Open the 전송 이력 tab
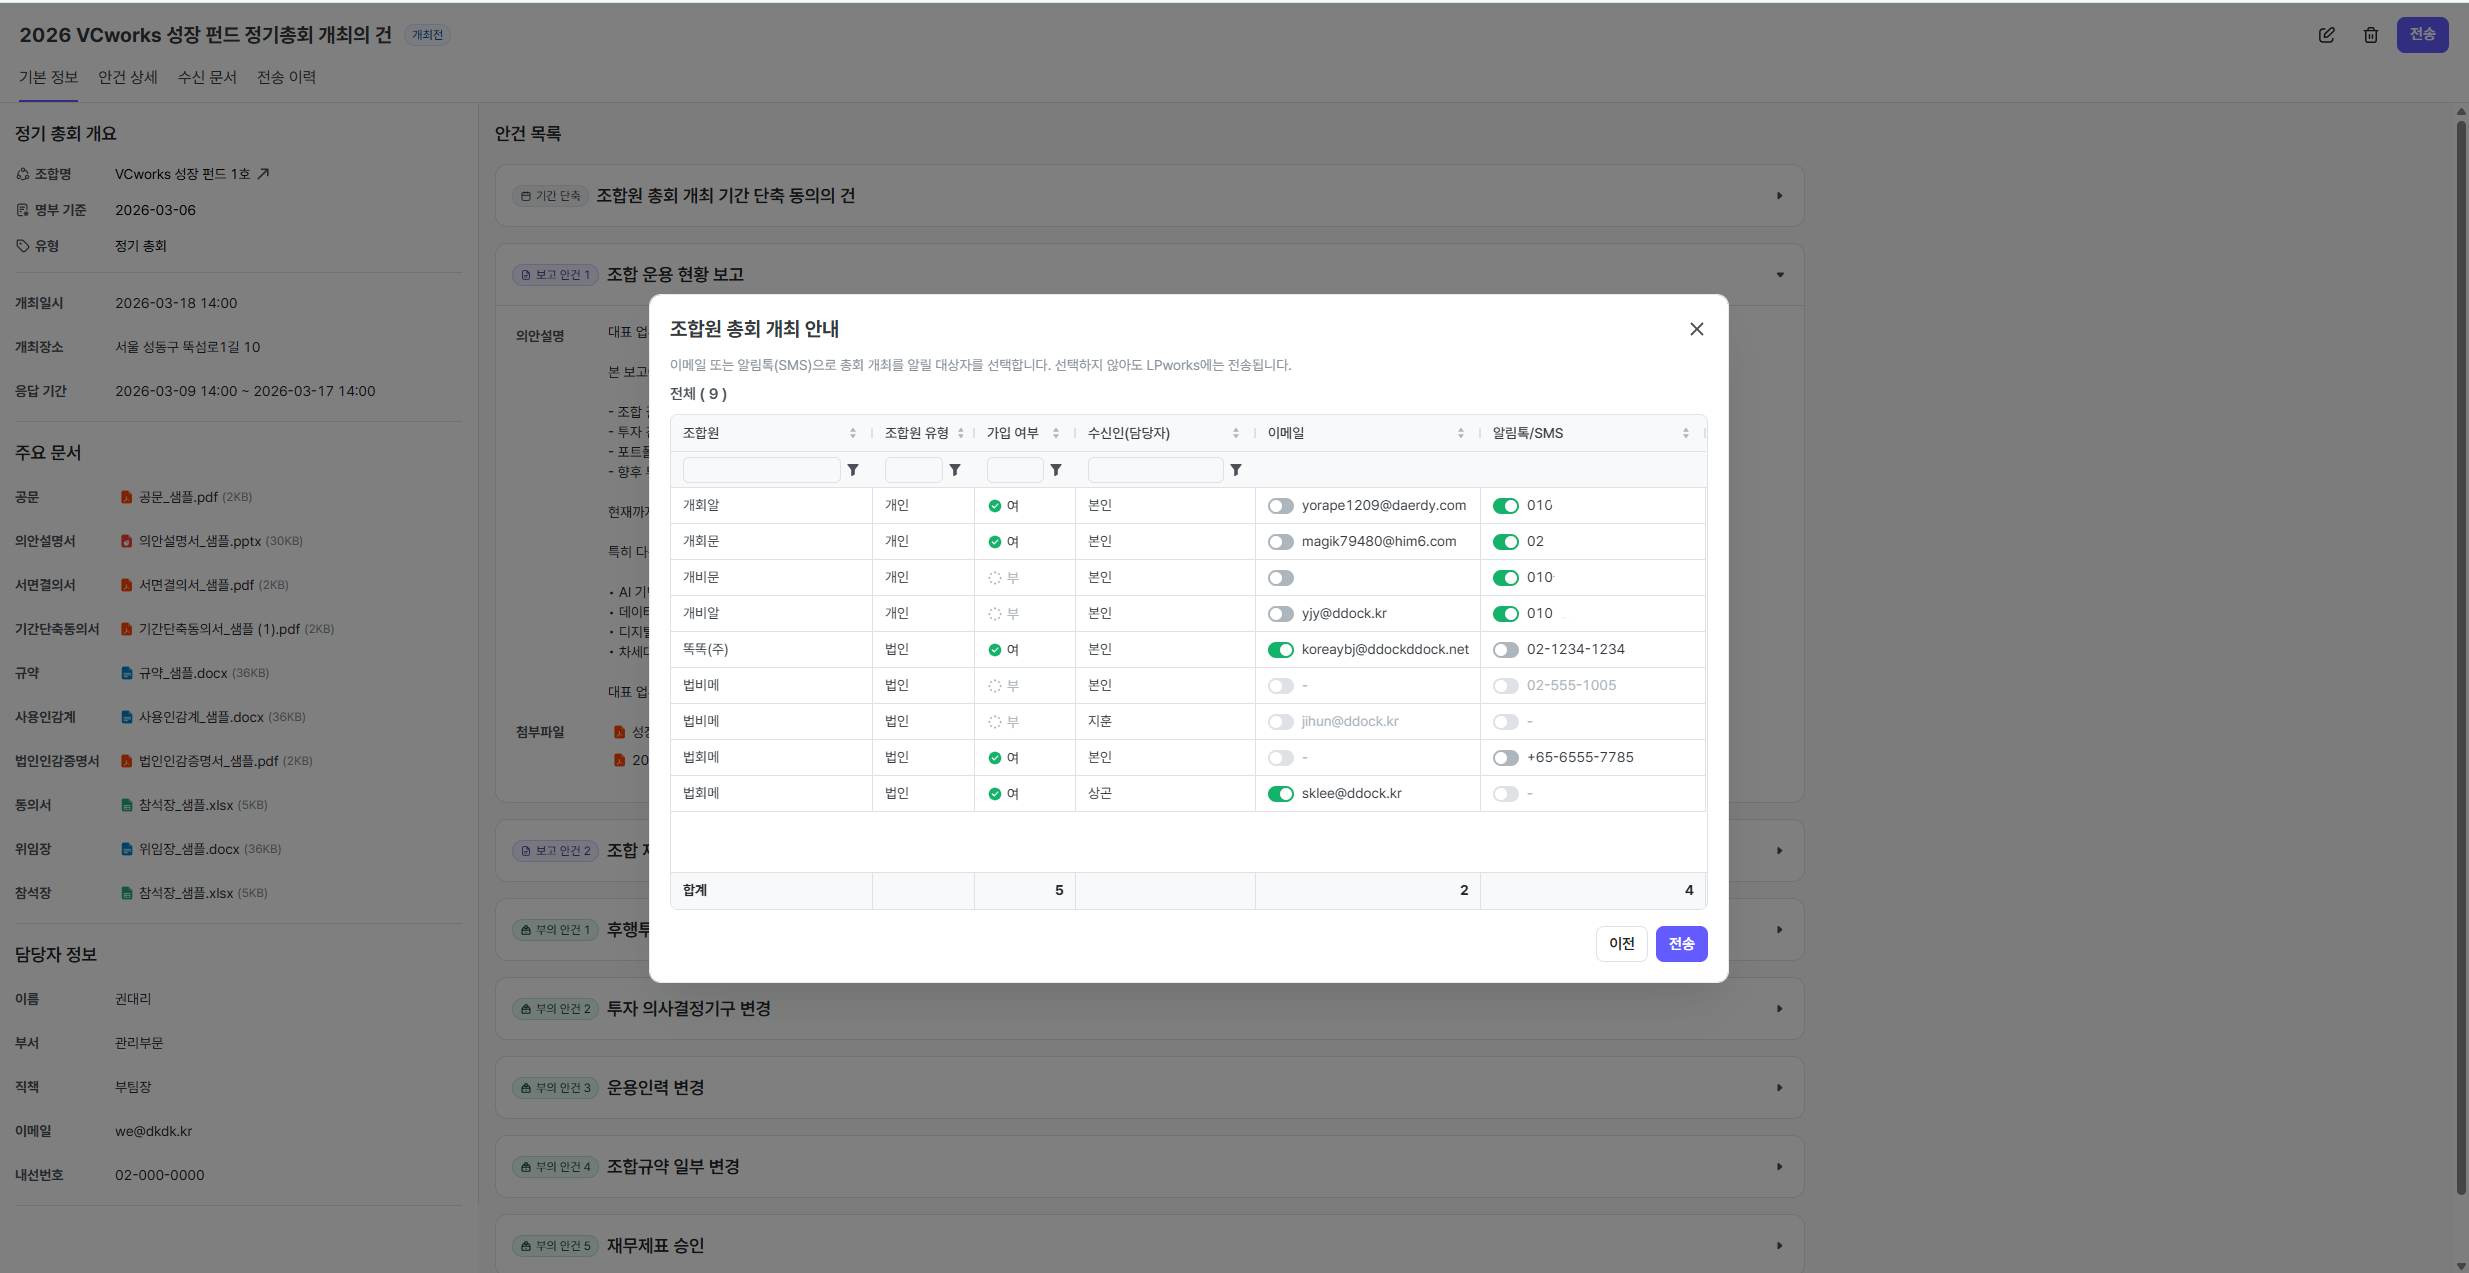 [286, 77]
